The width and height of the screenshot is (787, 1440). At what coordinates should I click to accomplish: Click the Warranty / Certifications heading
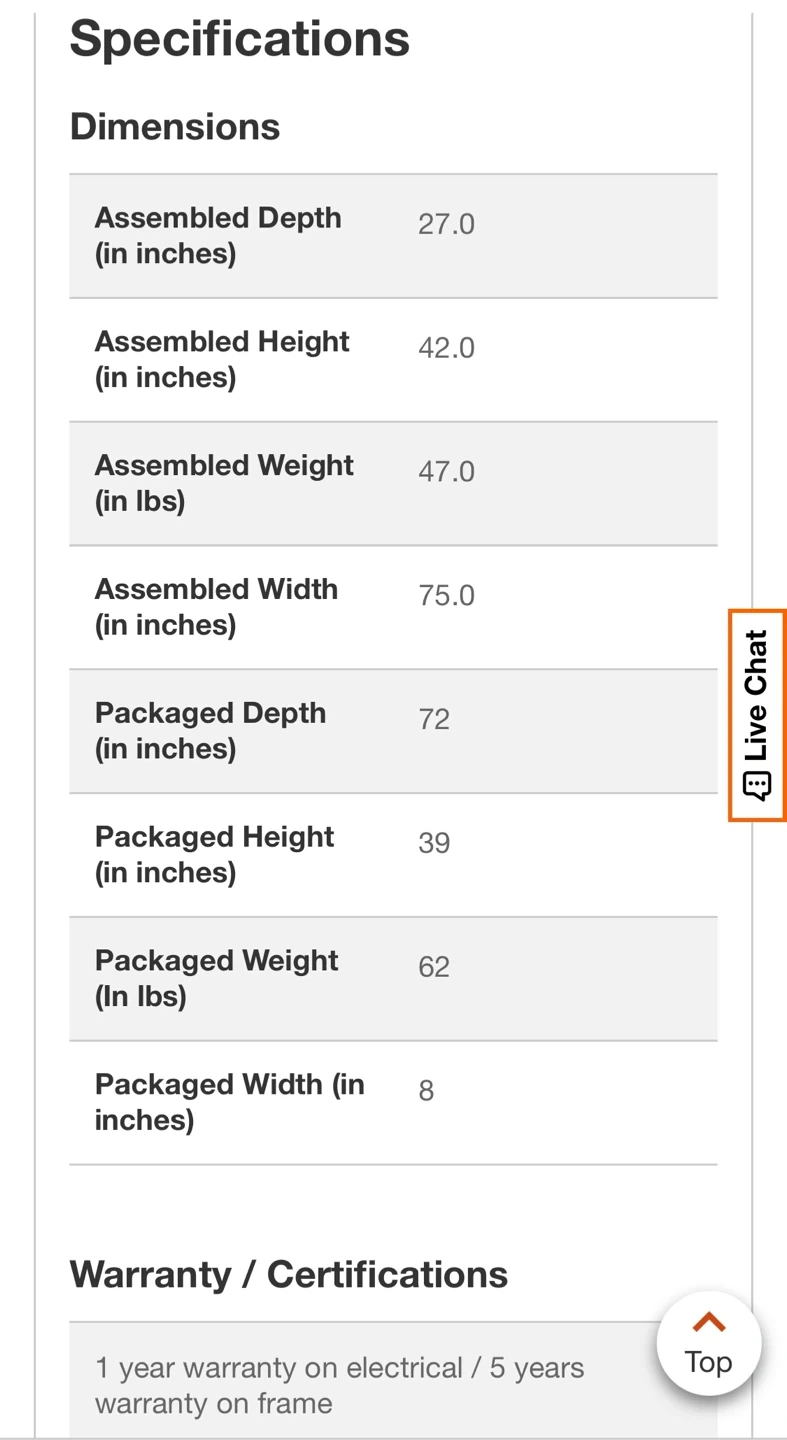[x=288, y=1275]
